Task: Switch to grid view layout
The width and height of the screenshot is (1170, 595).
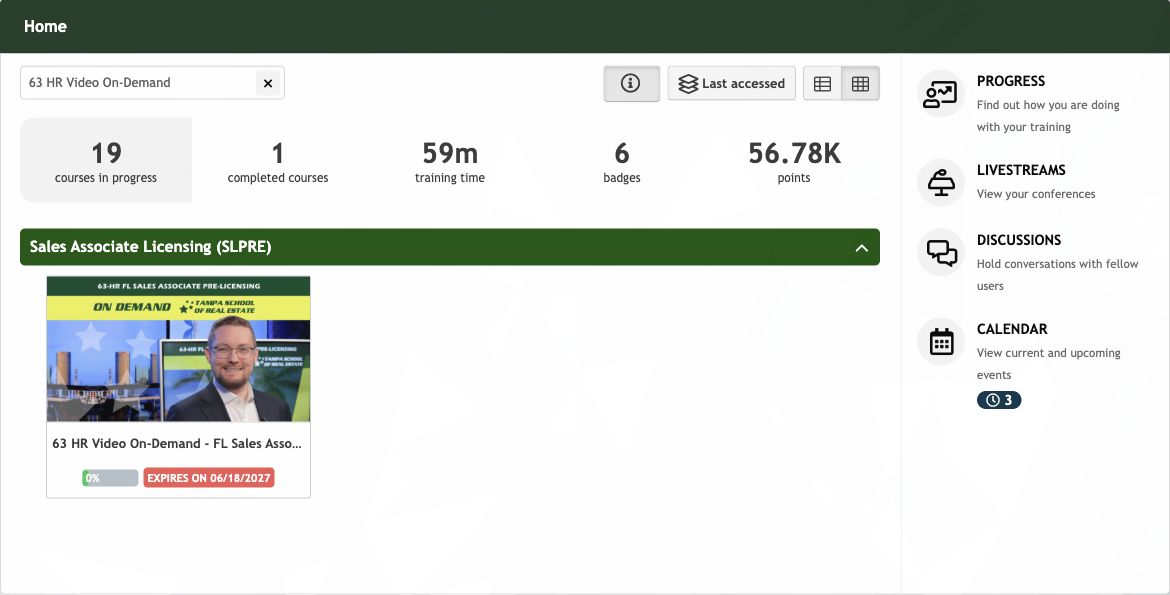Action: [x=860, y=84]
